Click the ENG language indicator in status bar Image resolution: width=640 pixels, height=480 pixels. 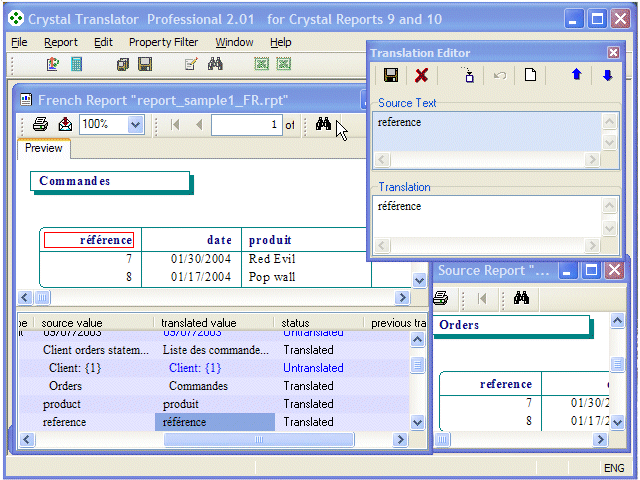pos(614,468)
